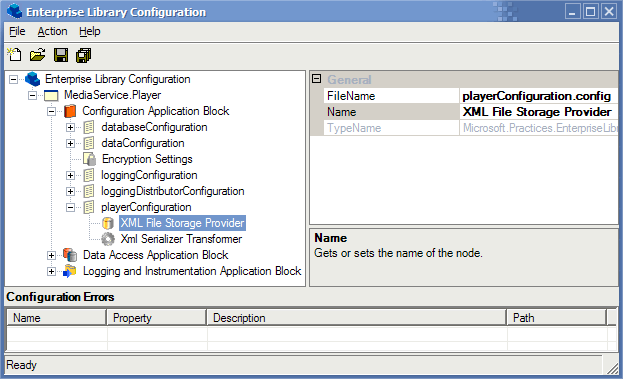Screen dimensions: 623x379
Task: Minimize the Enterprise Library Configuration window
Action: 573,12
